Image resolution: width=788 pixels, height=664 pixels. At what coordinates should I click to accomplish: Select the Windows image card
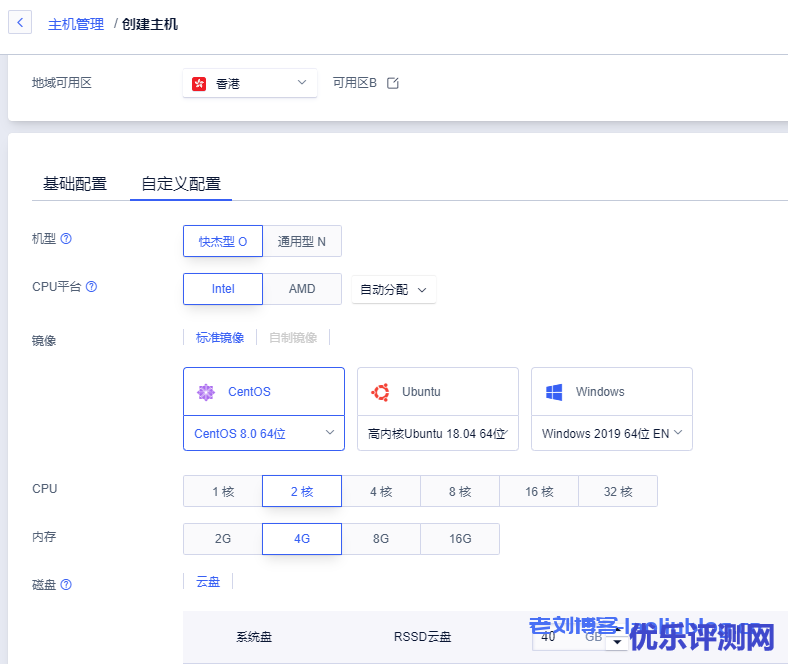(611, 392)
